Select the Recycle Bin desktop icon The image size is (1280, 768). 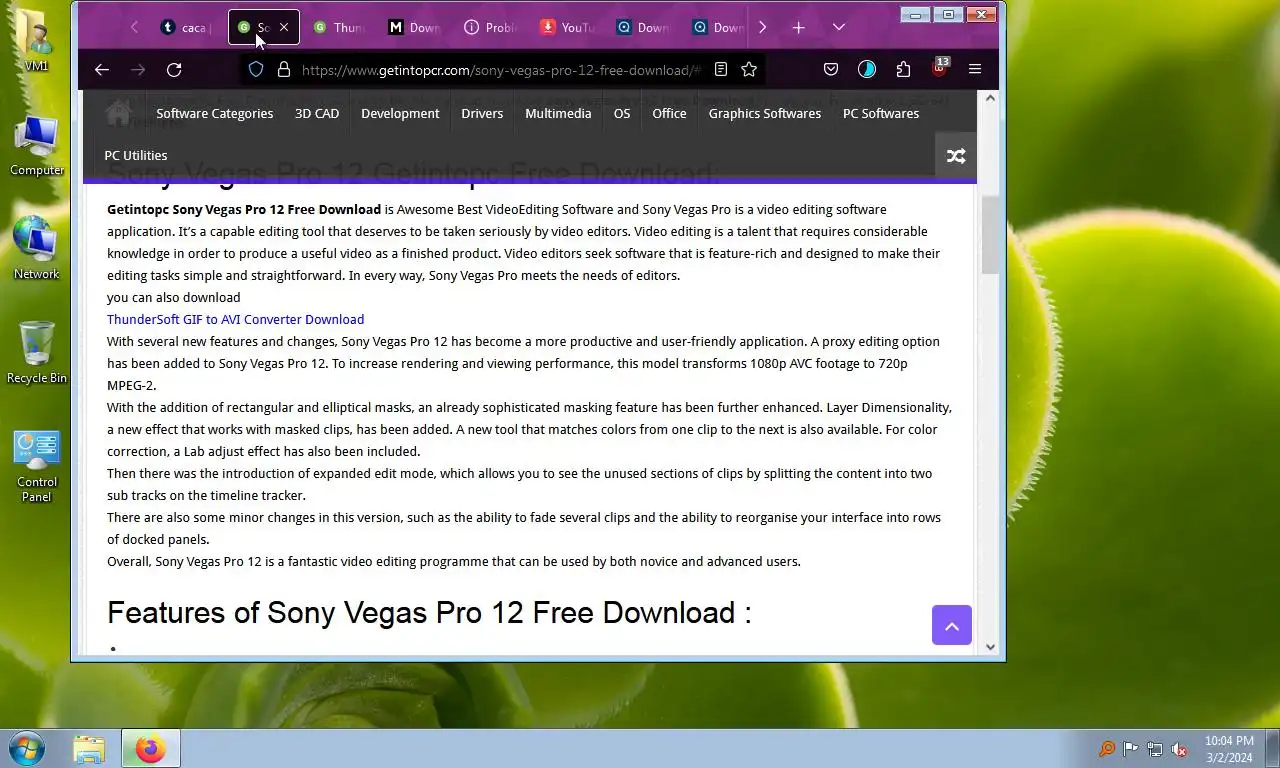pyautogui.click(x=37, y=352)
